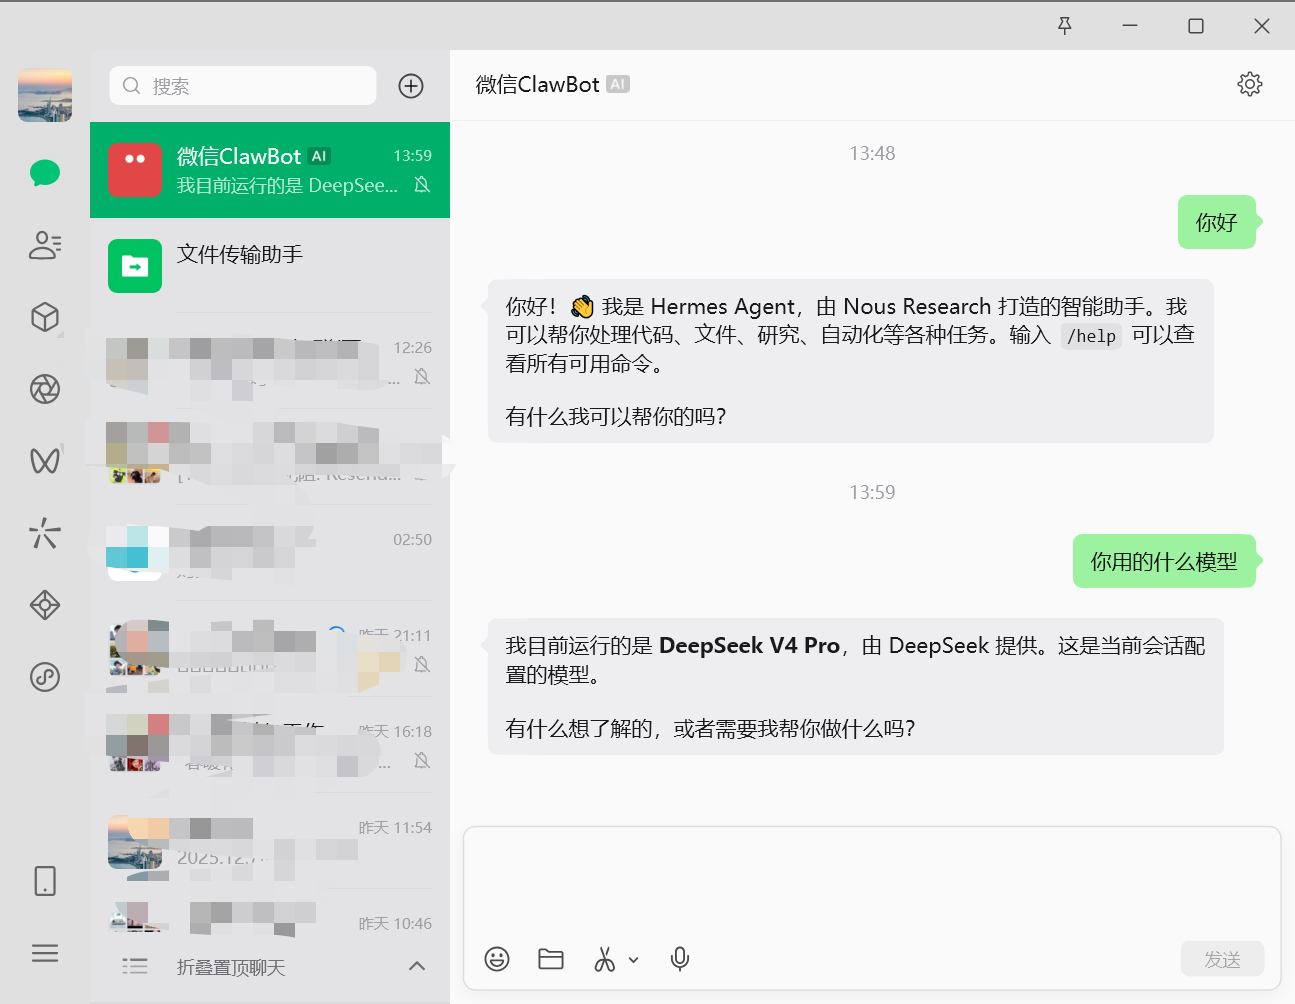Screen dimensions: 1295x1004
Task: Open the emoji picker
Action: pos(497,959)
